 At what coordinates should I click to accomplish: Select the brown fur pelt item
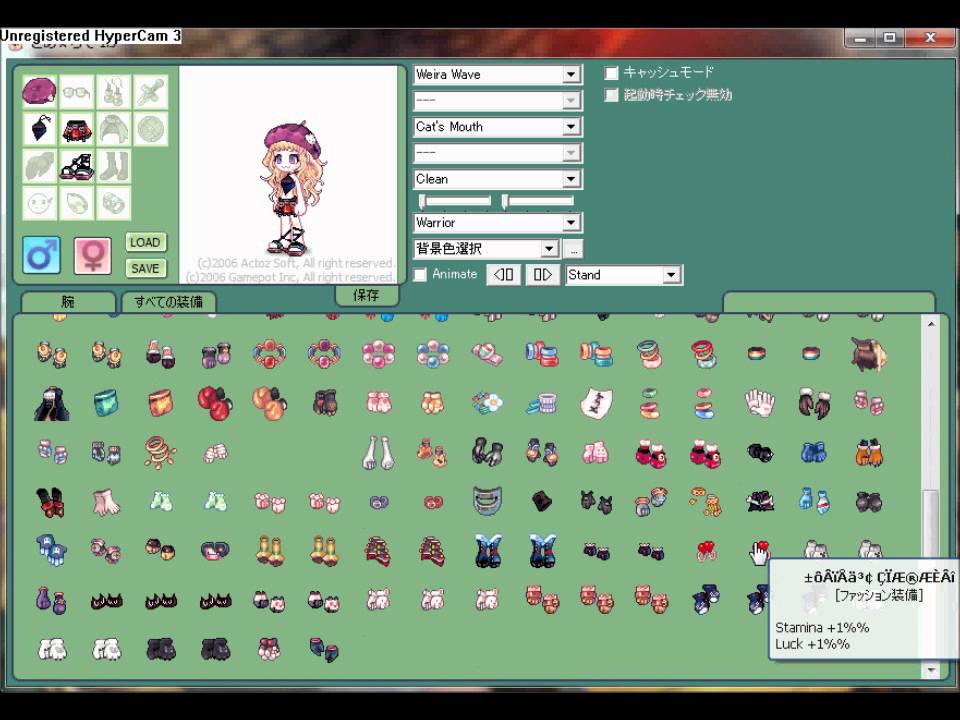[868, 354]
